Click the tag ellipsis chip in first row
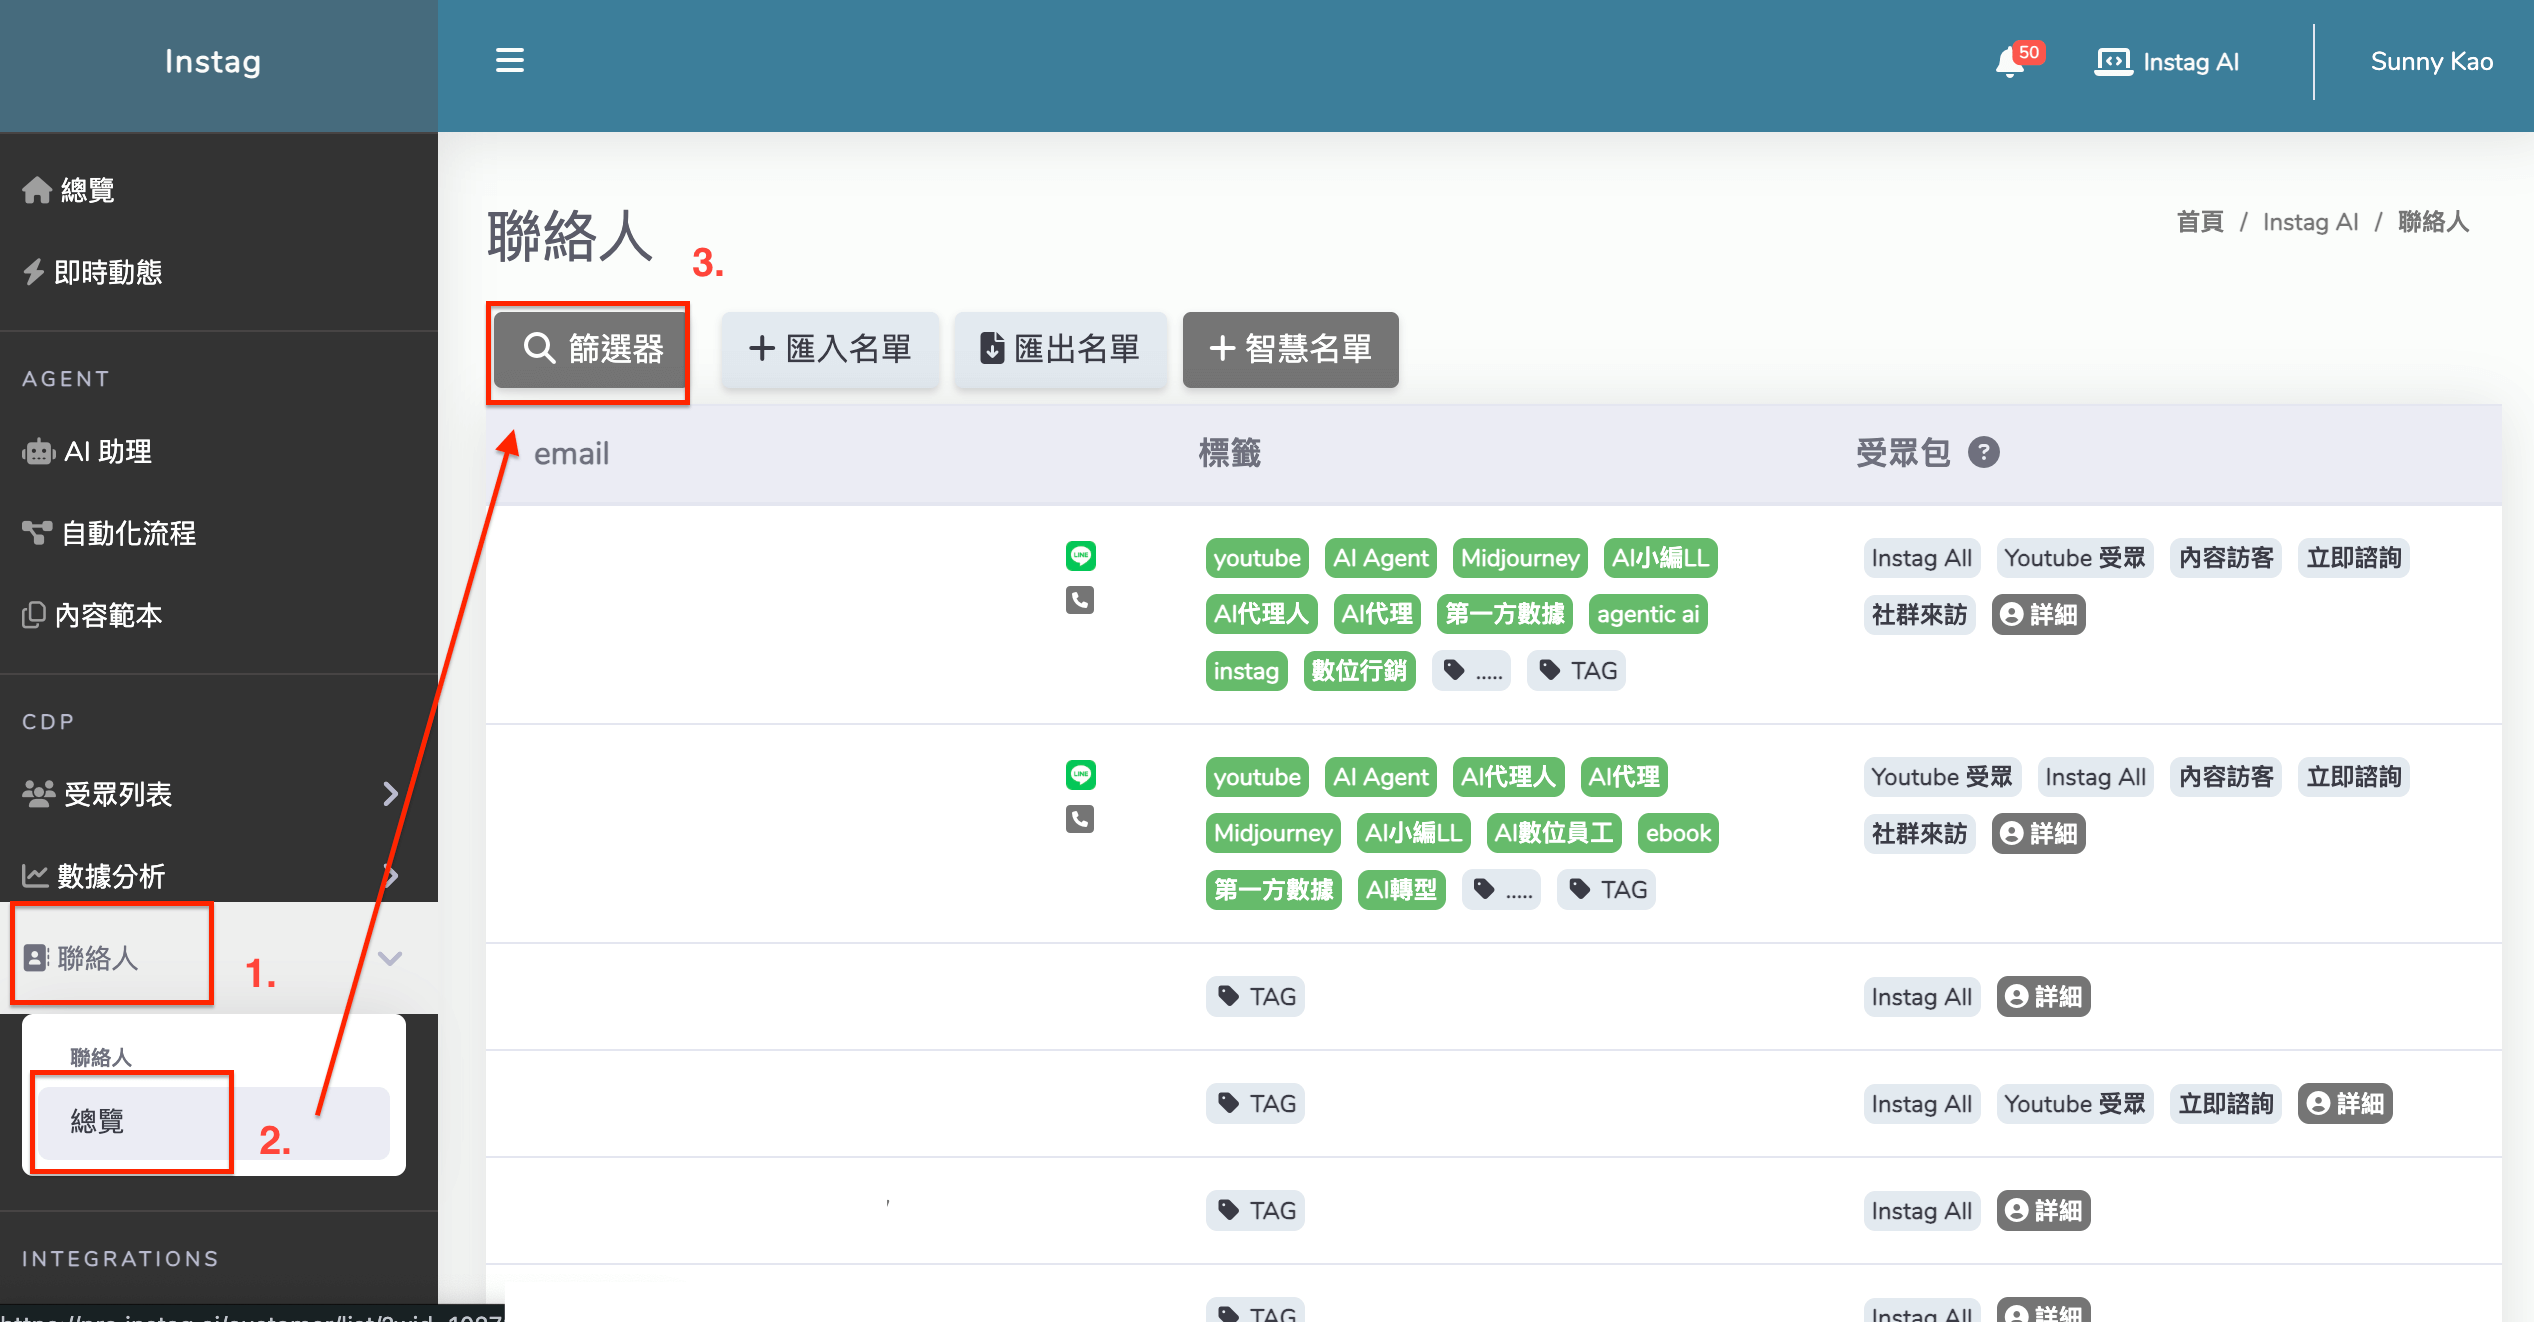The width and height of the screenshot is (2534, 1322). coord(1472,671)
